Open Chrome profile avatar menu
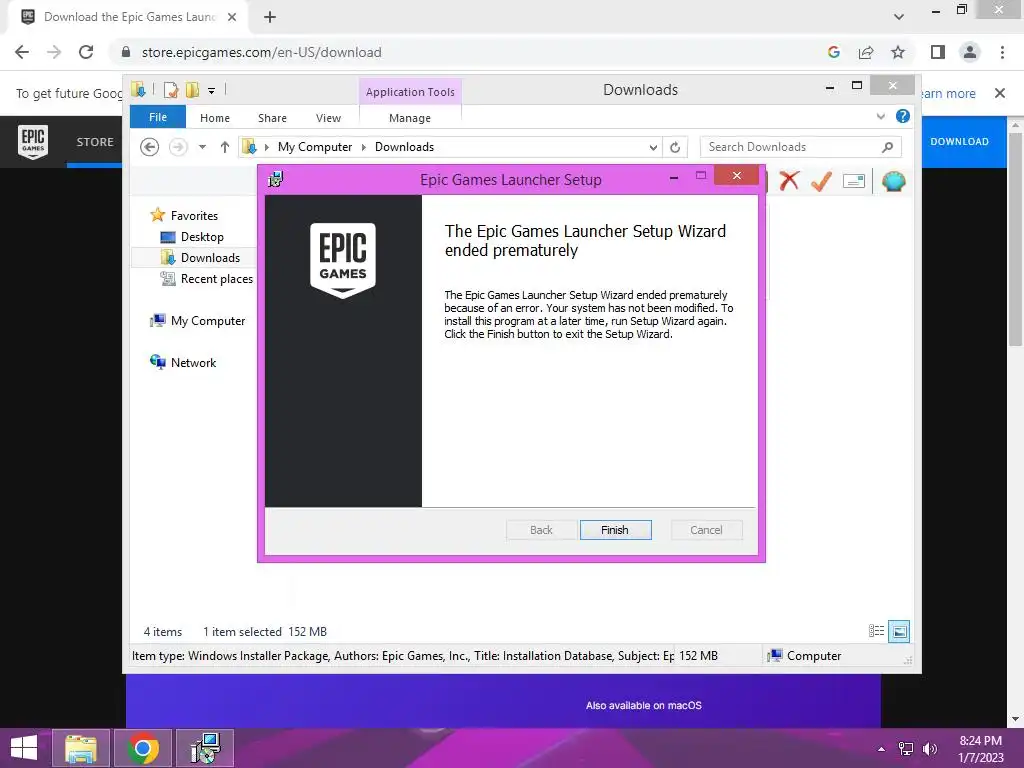The width and height of the screenshot is (1024, 768). coord(970,52)
